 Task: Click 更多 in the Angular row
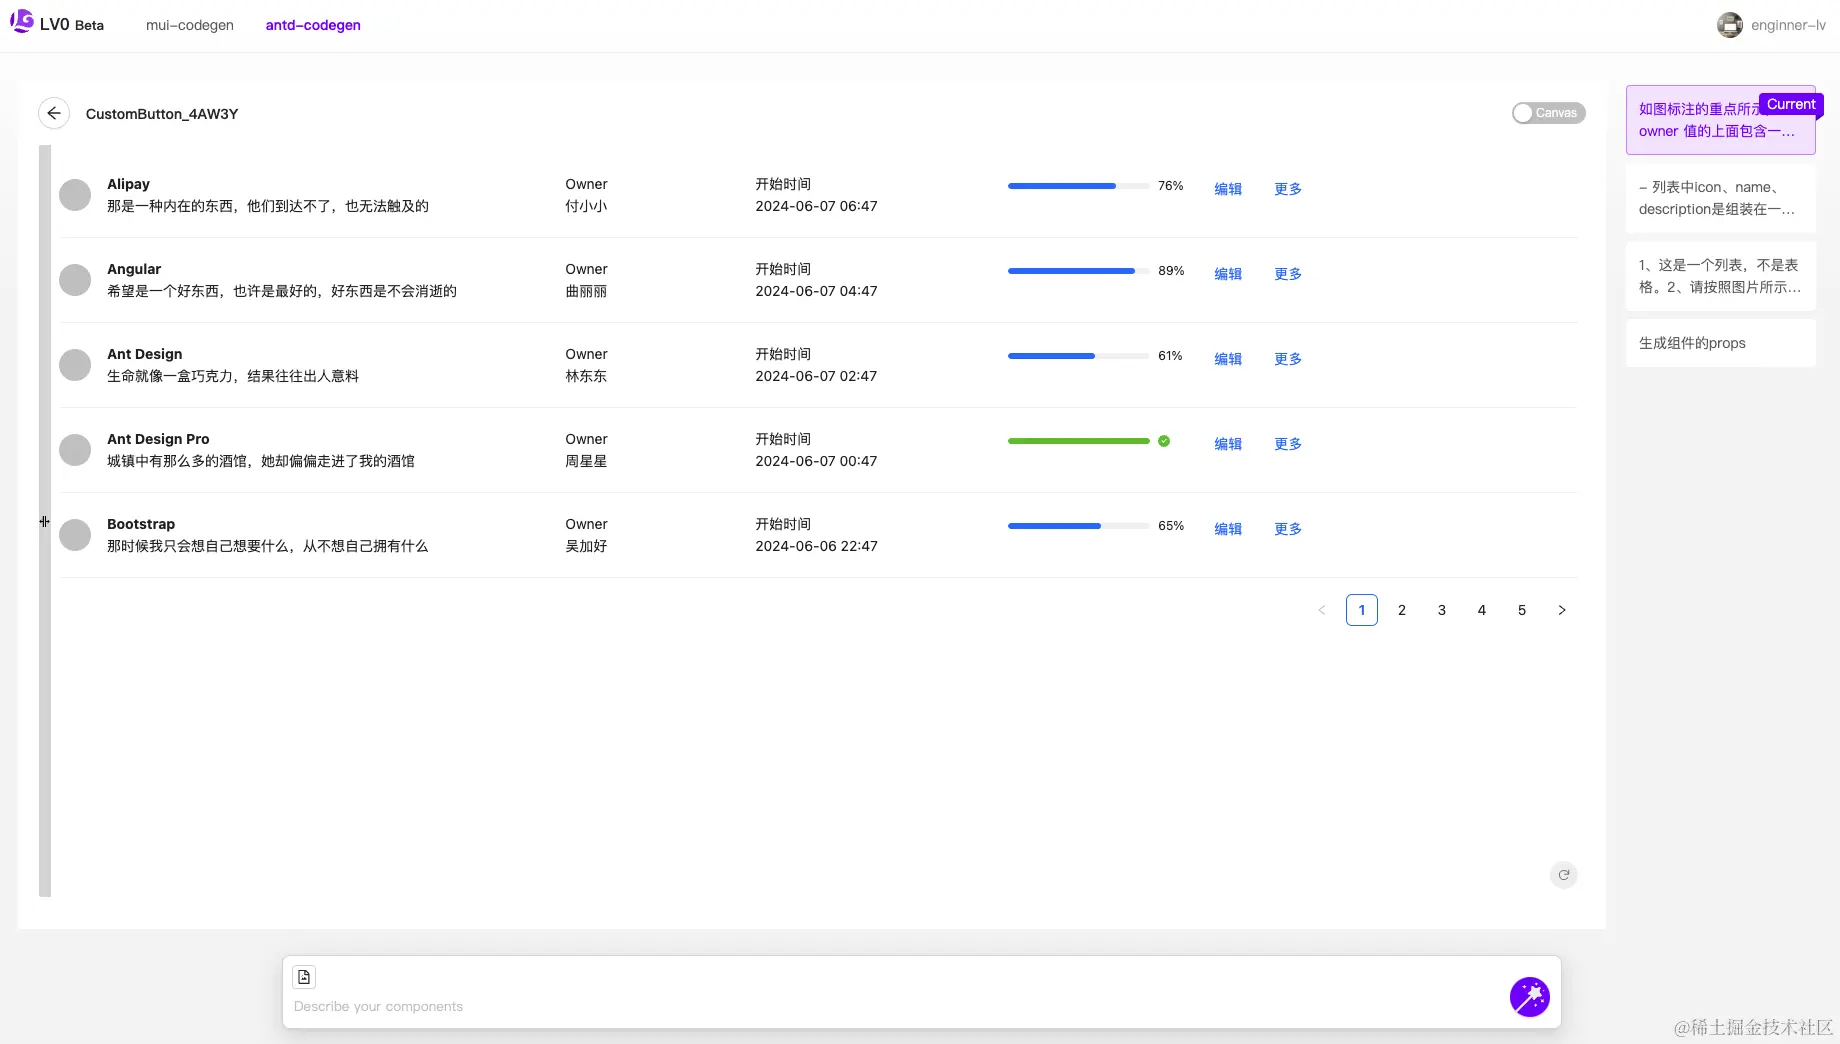pyautogui.click(x=1288, y=274)
